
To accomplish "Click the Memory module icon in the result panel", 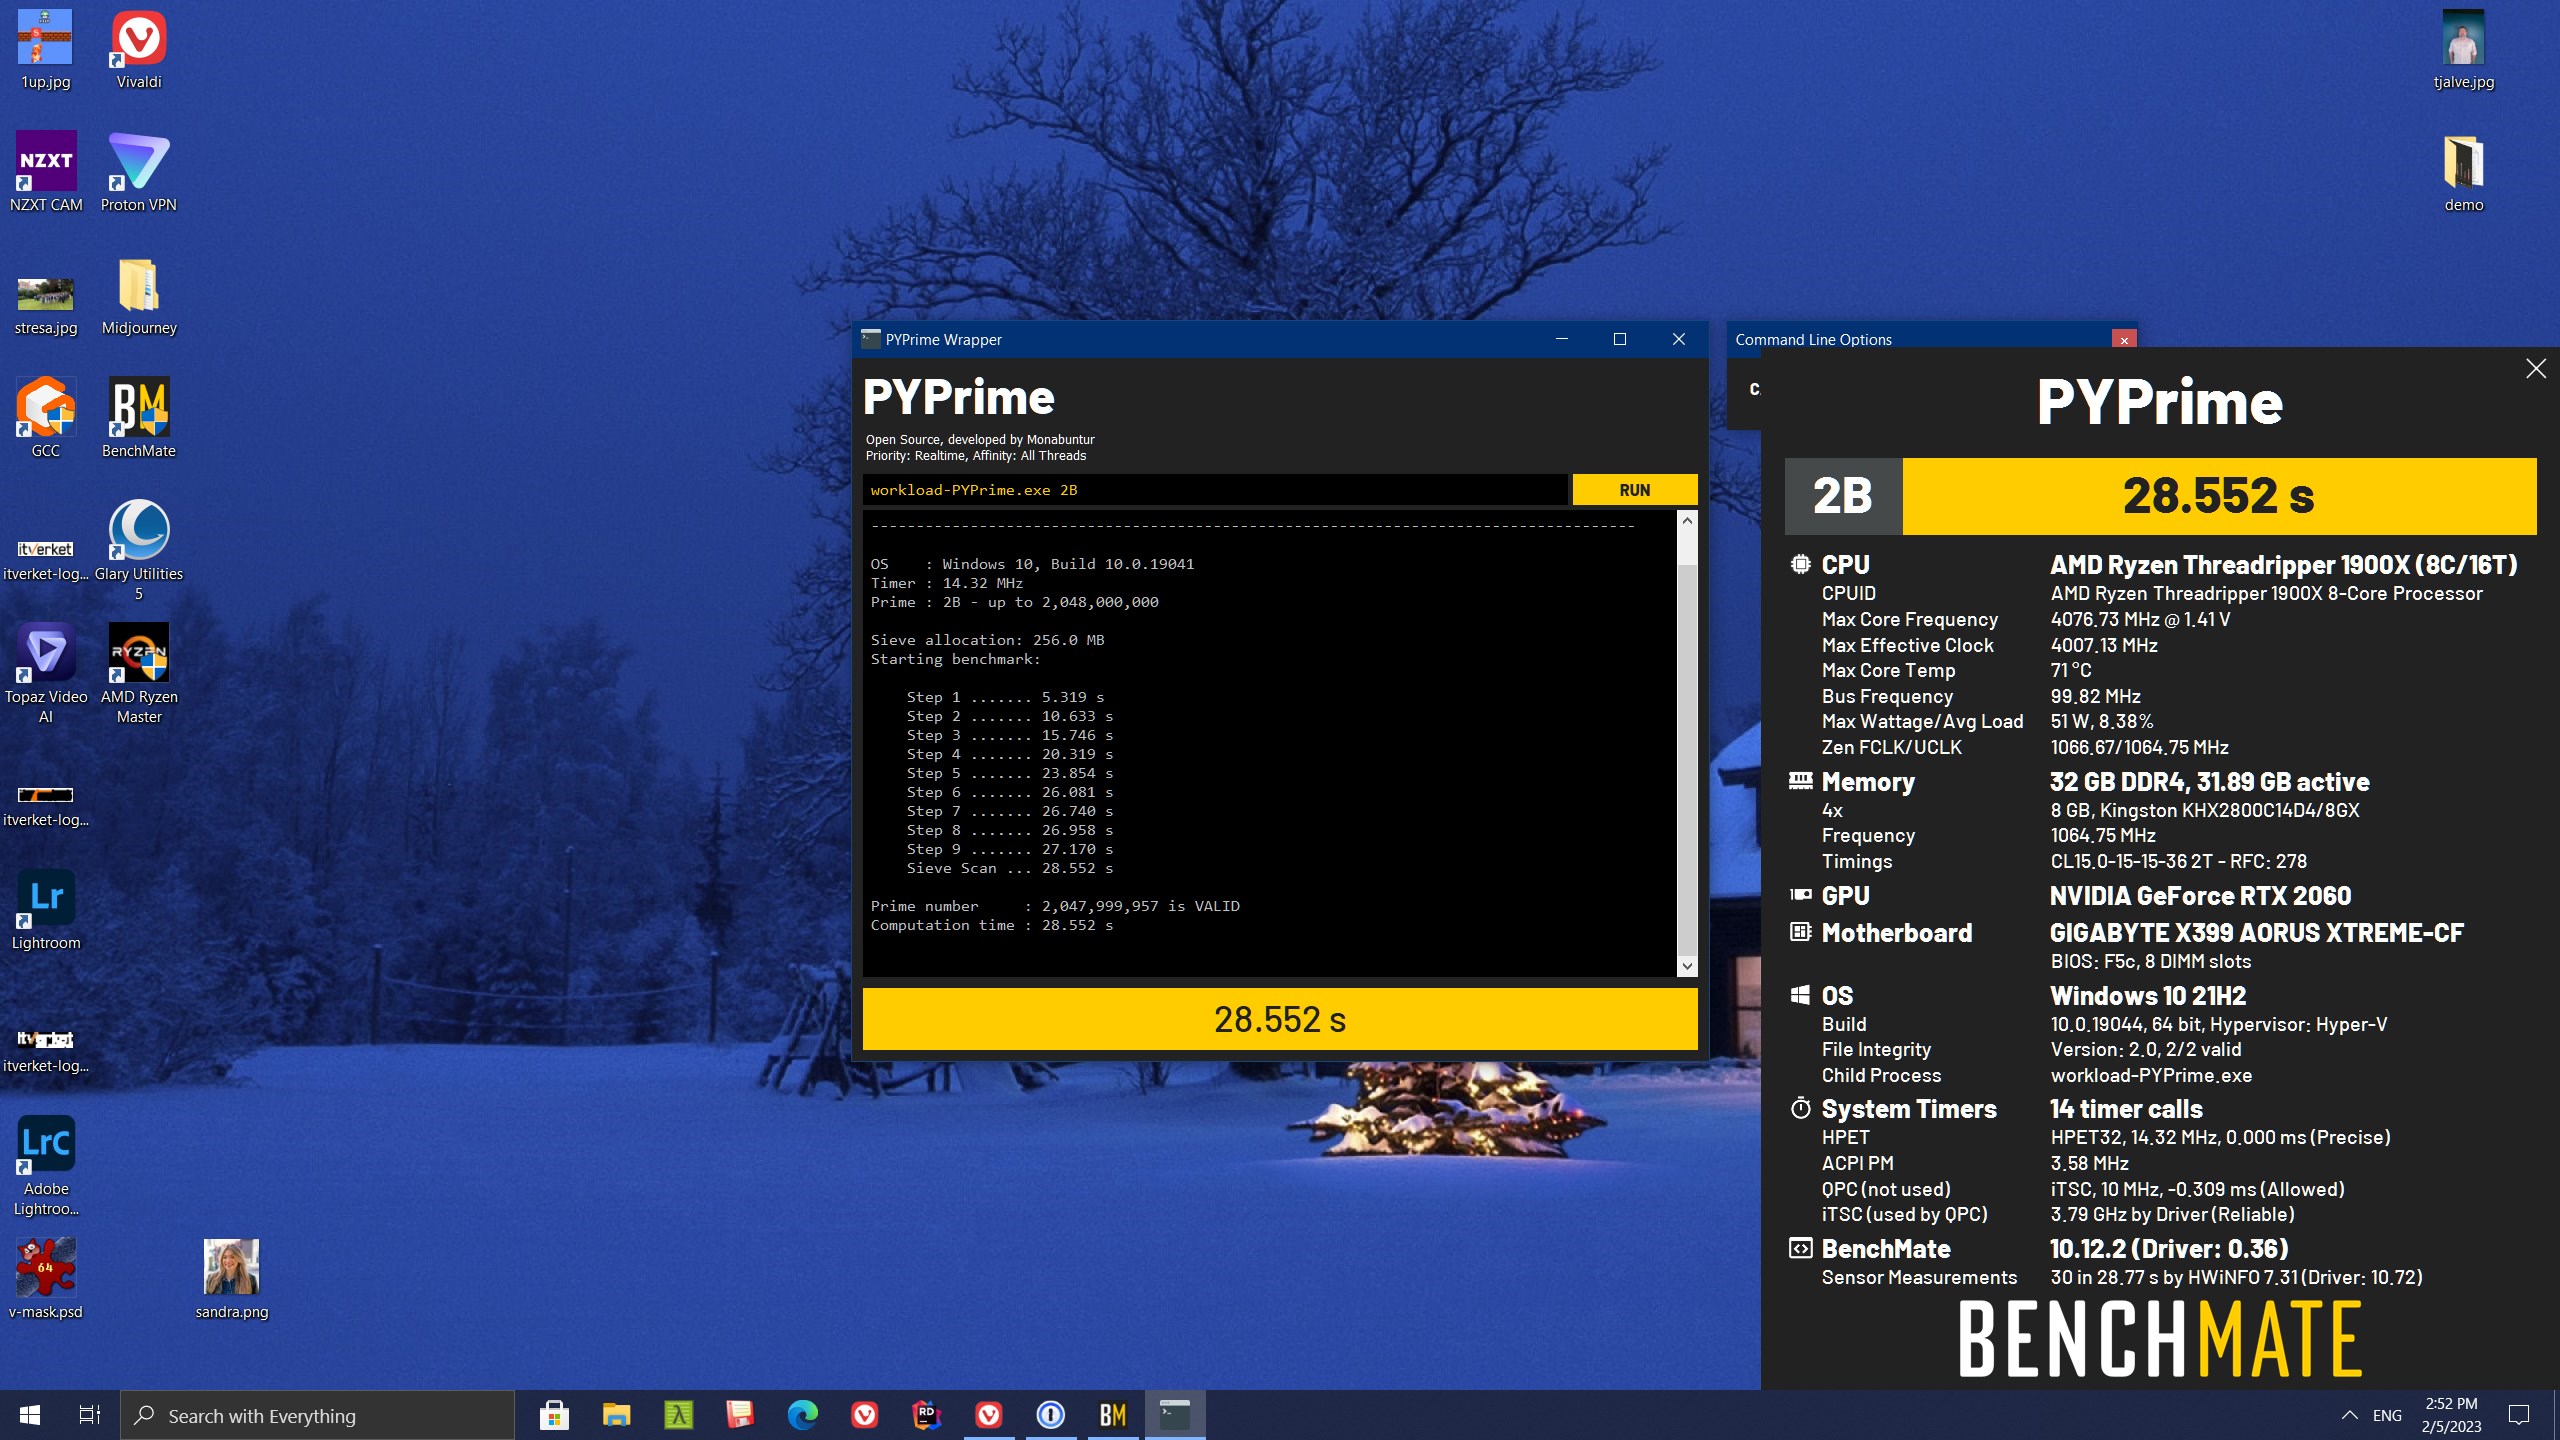I will tap(1800, 781).
